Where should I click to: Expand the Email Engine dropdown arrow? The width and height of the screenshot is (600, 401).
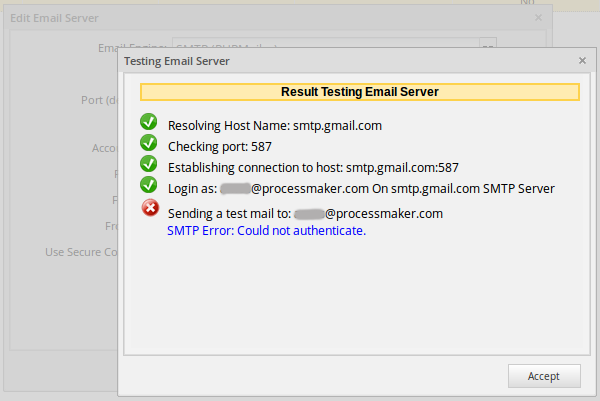pos(487,47)
